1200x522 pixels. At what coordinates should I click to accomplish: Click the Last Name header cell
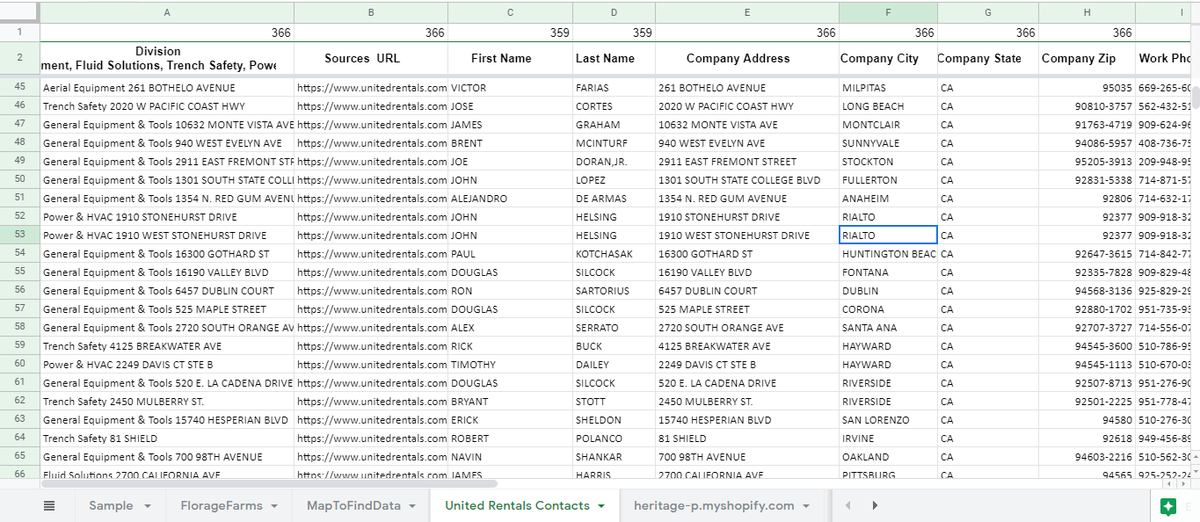pyautogui.click(x=613, y=59)
